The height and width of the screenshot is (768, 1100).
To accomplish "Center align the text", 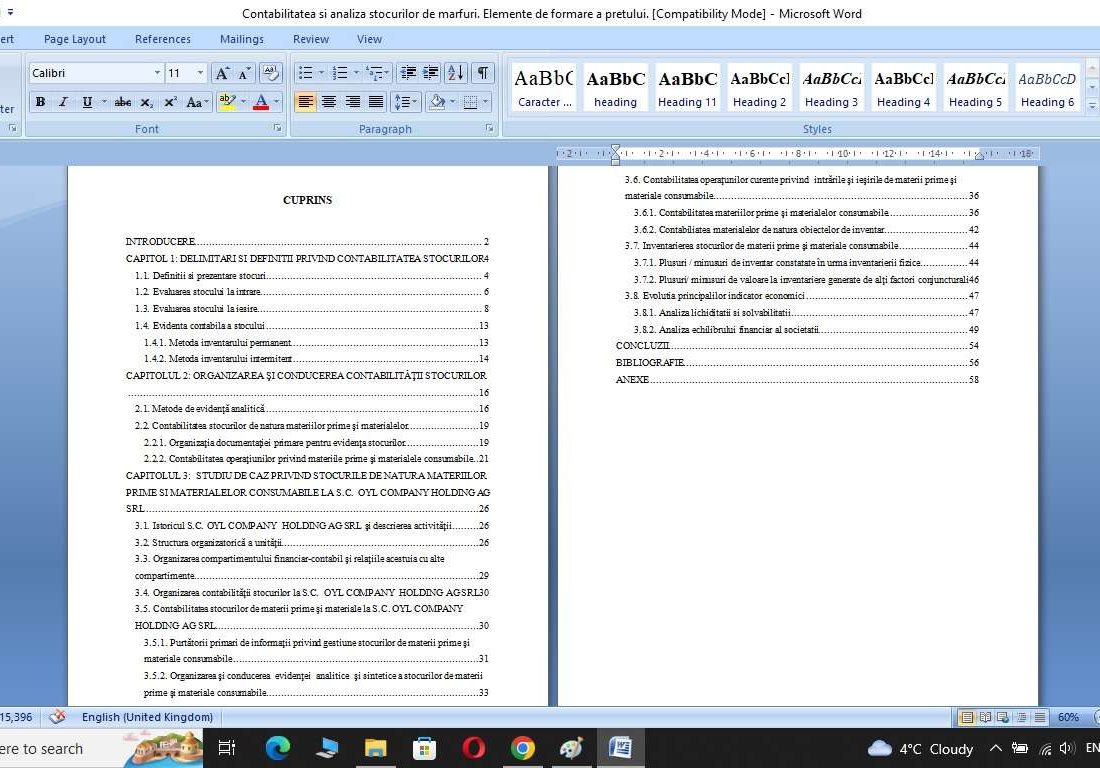I will coord(329,102).
